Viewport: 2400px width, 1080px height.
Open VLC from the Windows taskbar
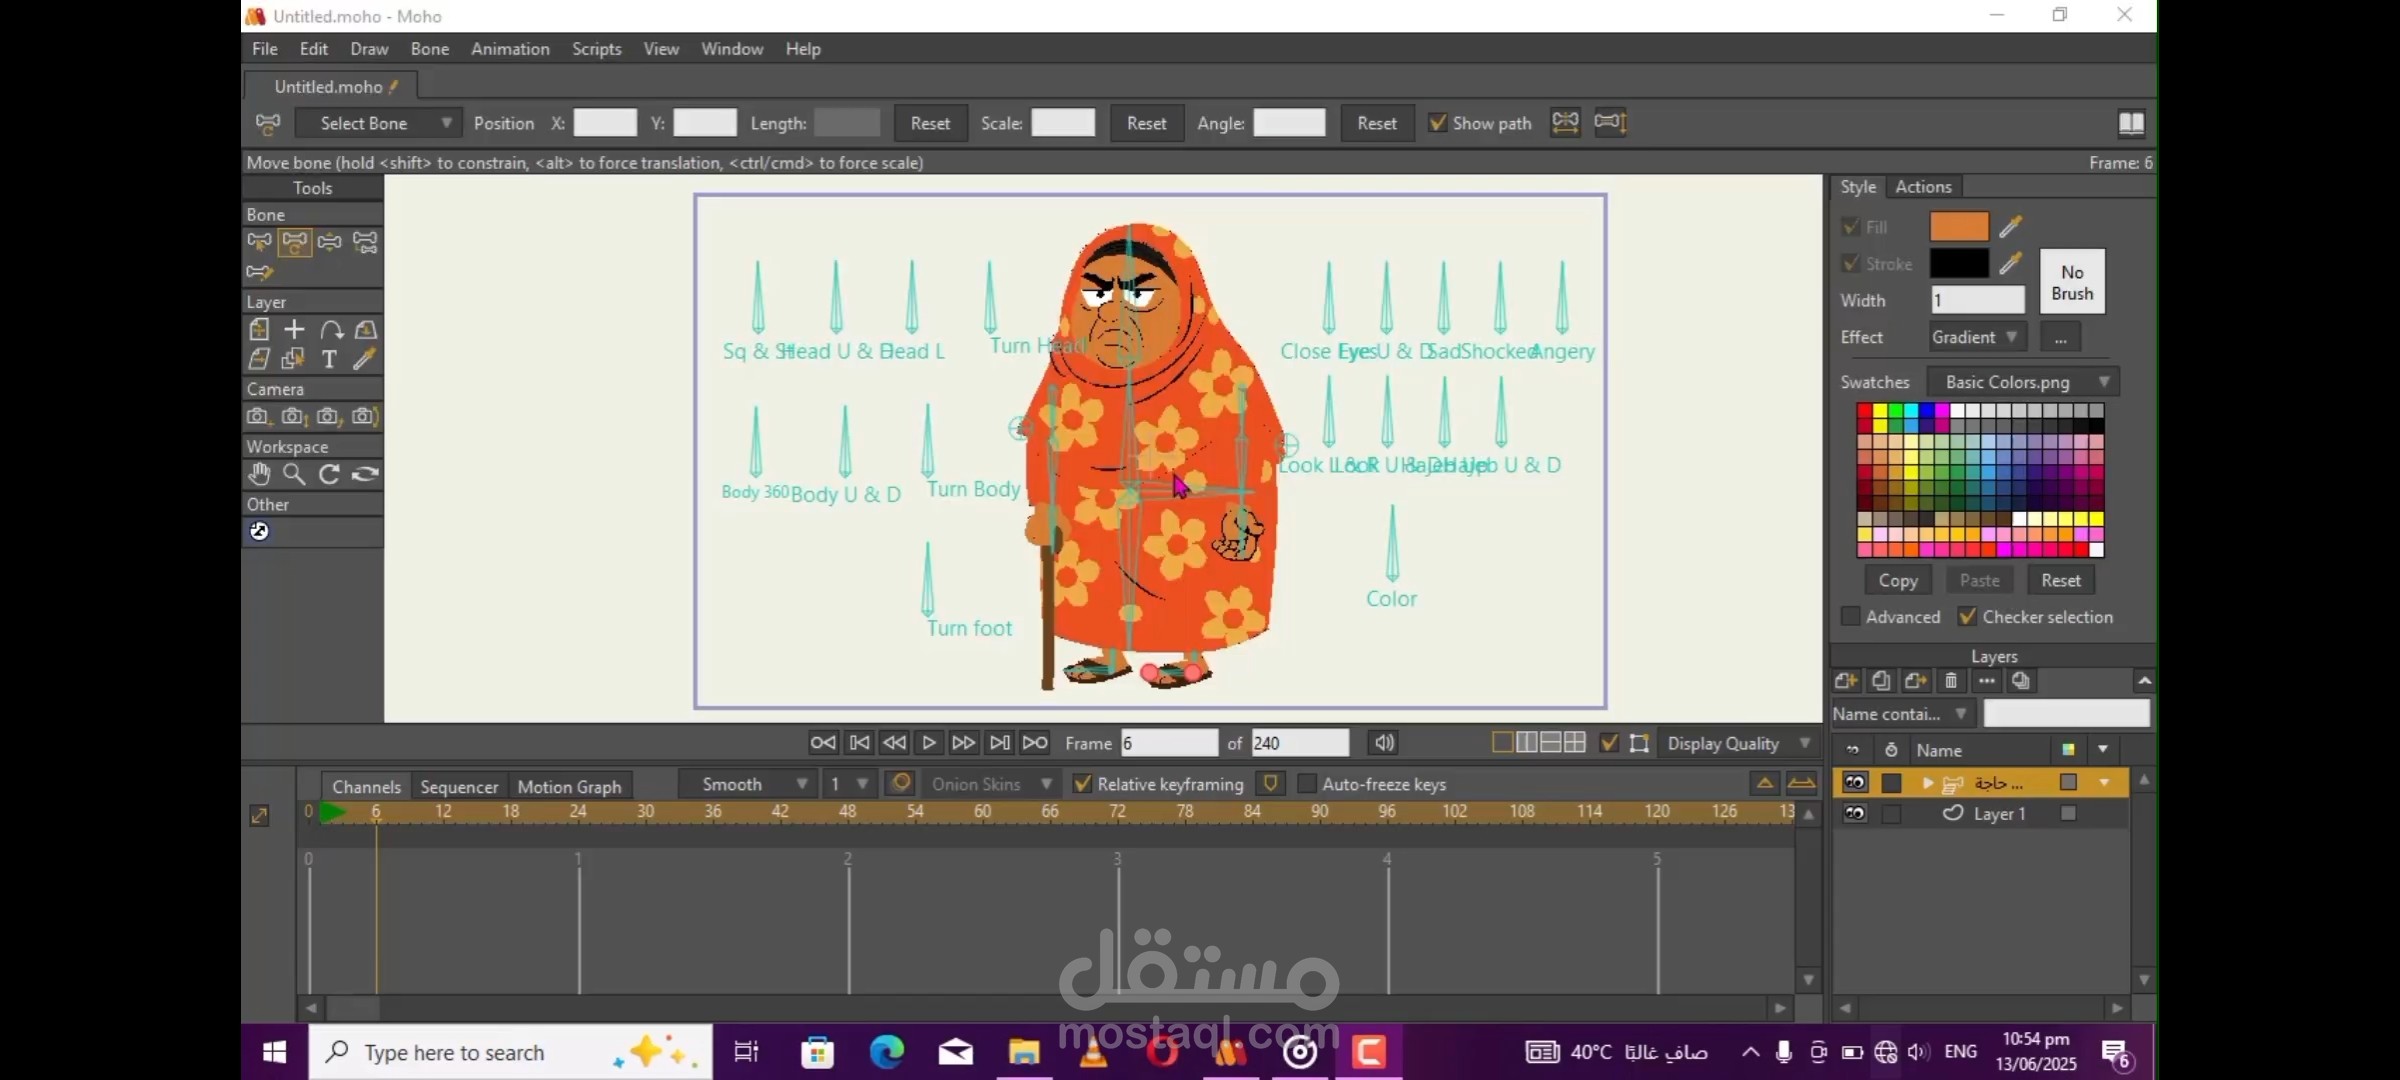1093,1052
